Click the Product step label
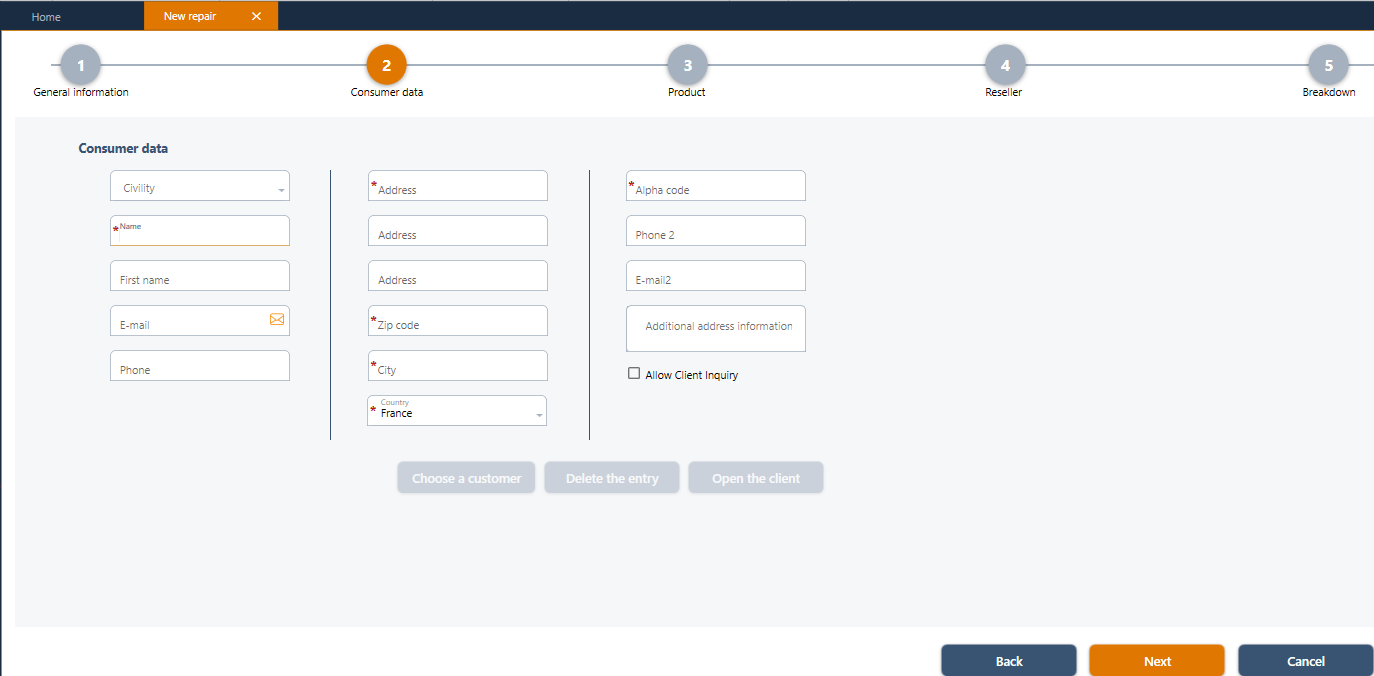The height and width of the screenshot is (676, 1374). pyautogui.click(x=687, y=92)
